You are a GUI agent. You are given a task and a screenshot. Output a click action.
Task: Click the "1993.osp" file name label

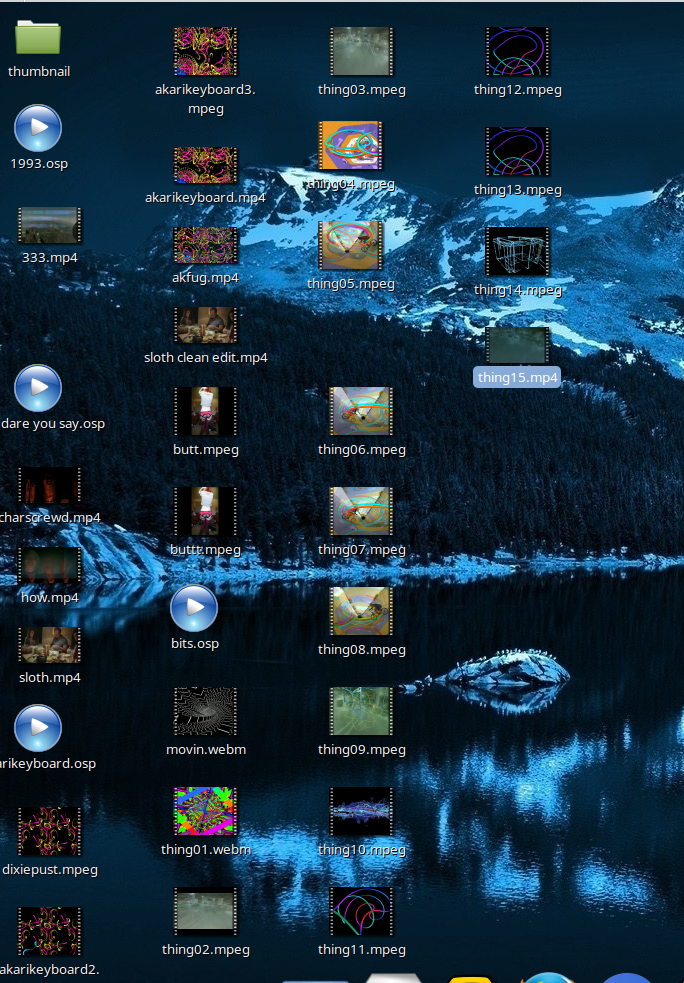[x=39, y=164]
